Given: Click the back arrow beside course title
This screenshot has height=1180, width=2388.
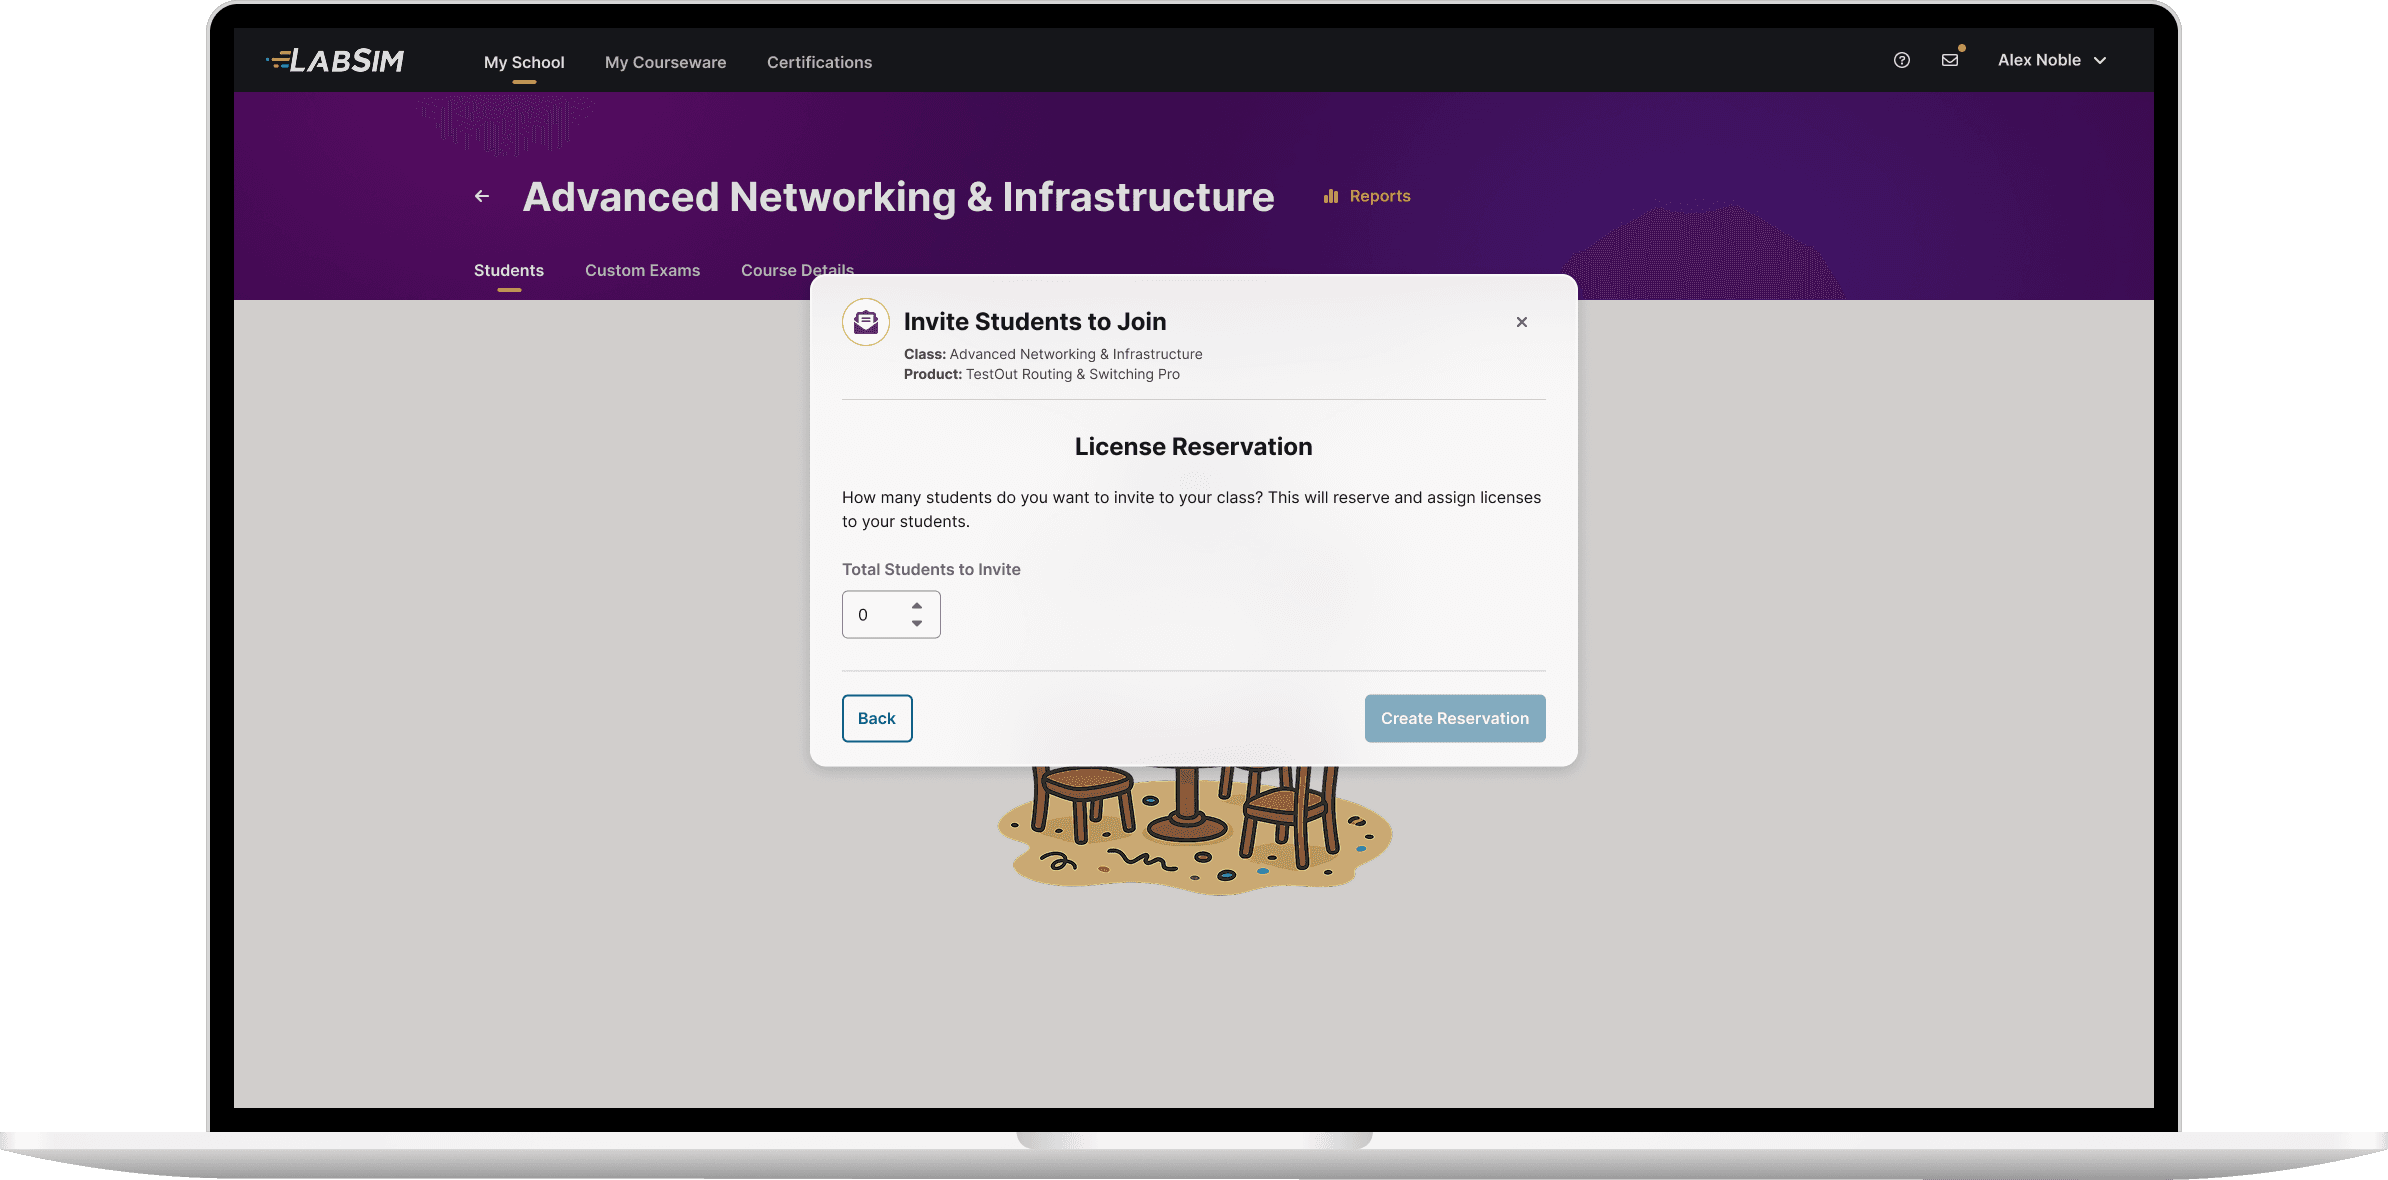Looking at the screenshot, I should [x=482, y=196].
